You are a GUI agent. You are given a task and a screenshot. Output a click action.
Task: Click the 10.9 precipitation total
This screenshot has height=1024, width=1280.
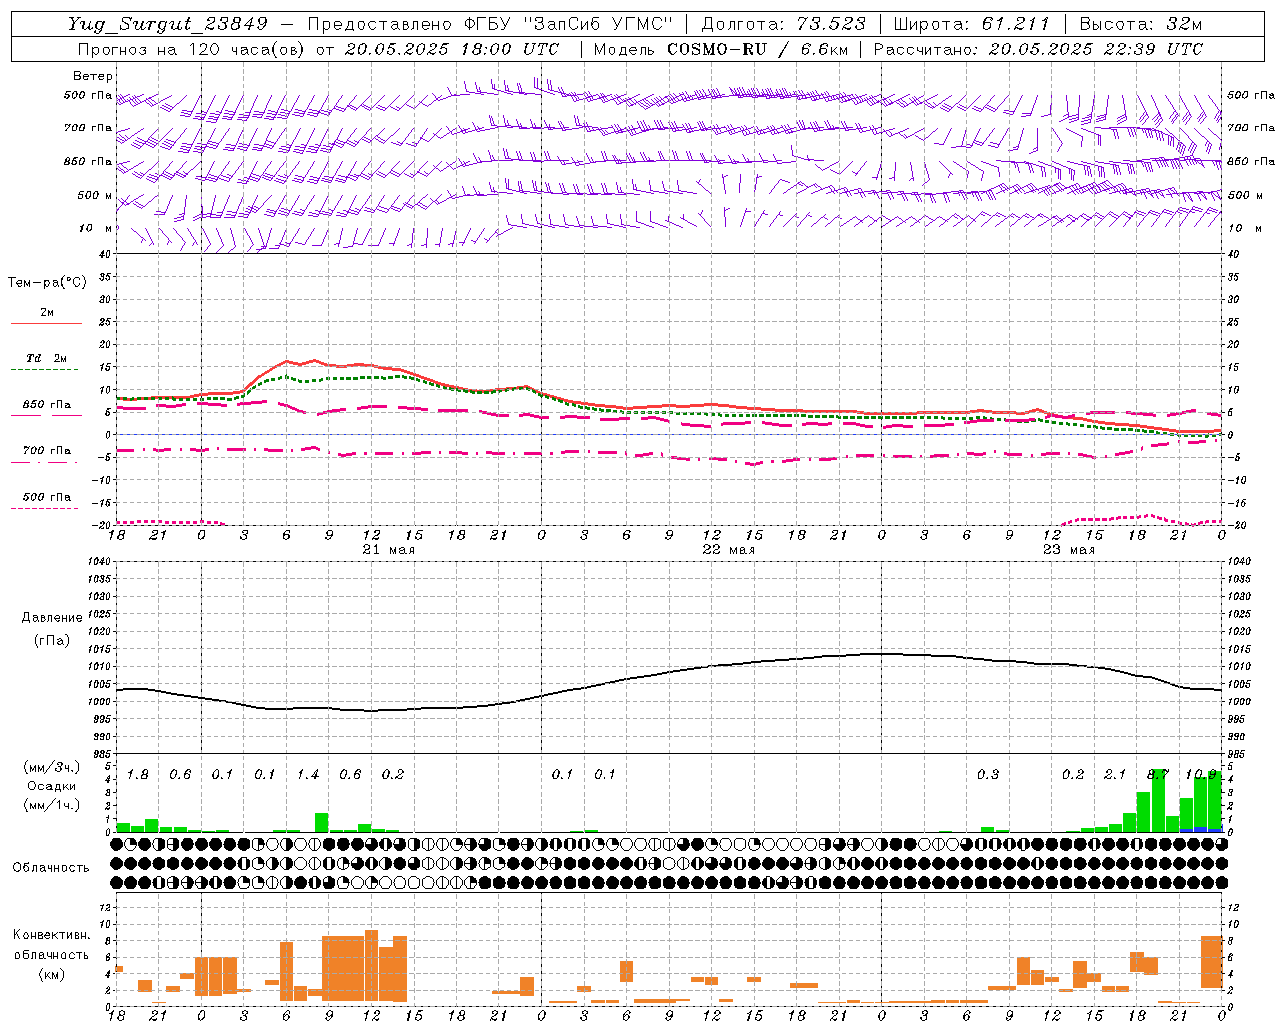(x=1201, y=774)
